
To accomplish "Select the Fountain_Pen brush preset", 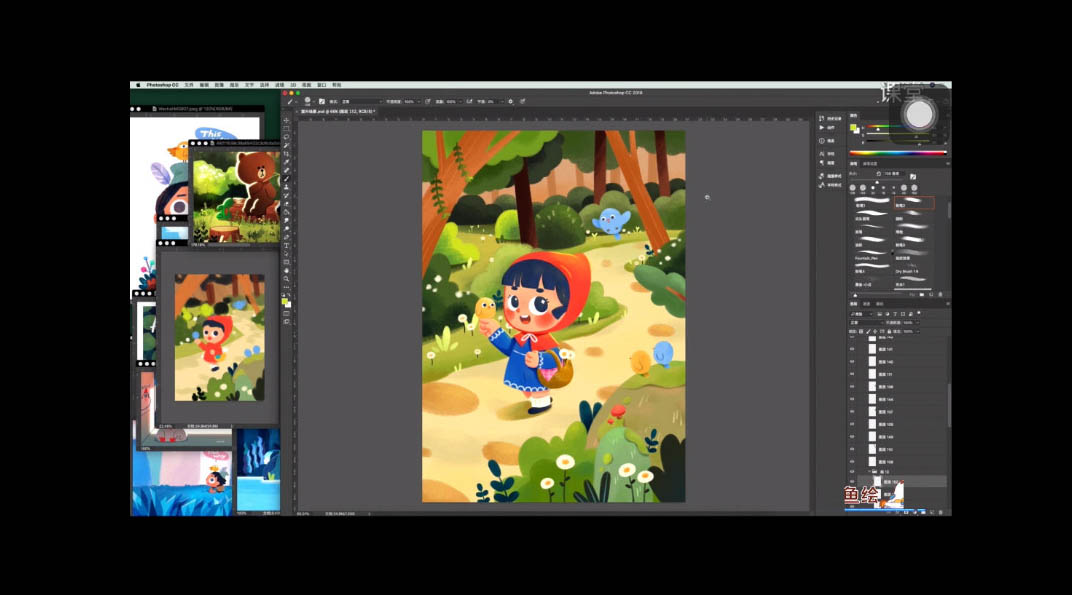I will (x=872, y=256).
